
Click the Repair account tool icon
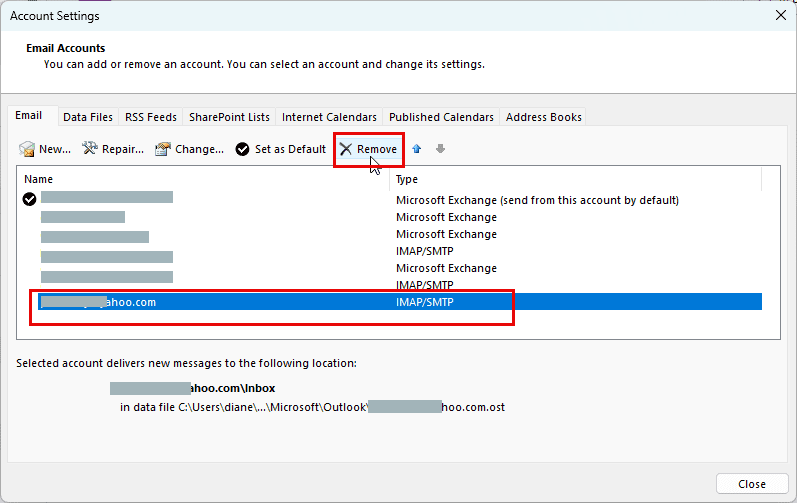pyautogui.click(x=90, y=150)
